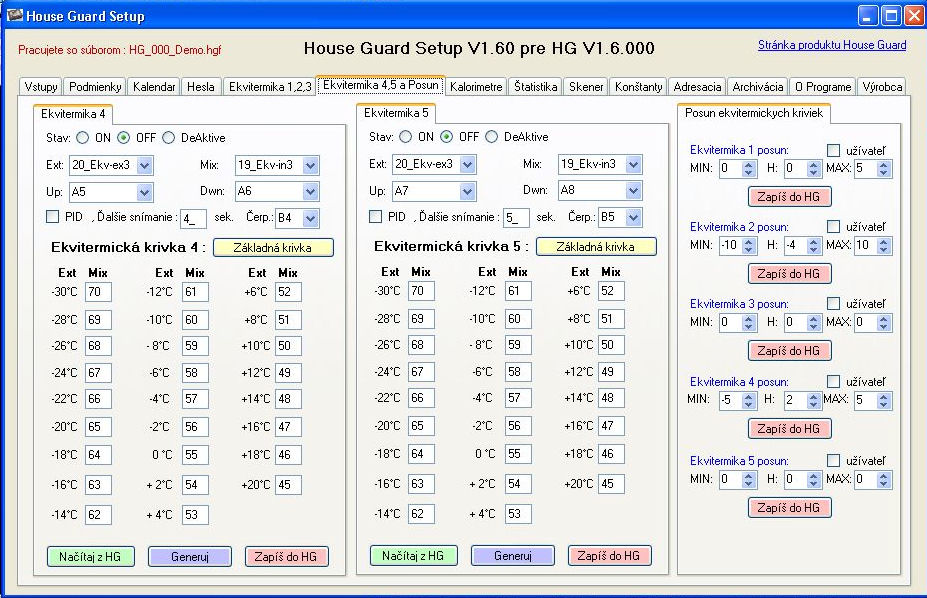The height and width of the screenshot is (598, 927).
Task: Select ON state for Ekvitermika 5
Action: 406,136
